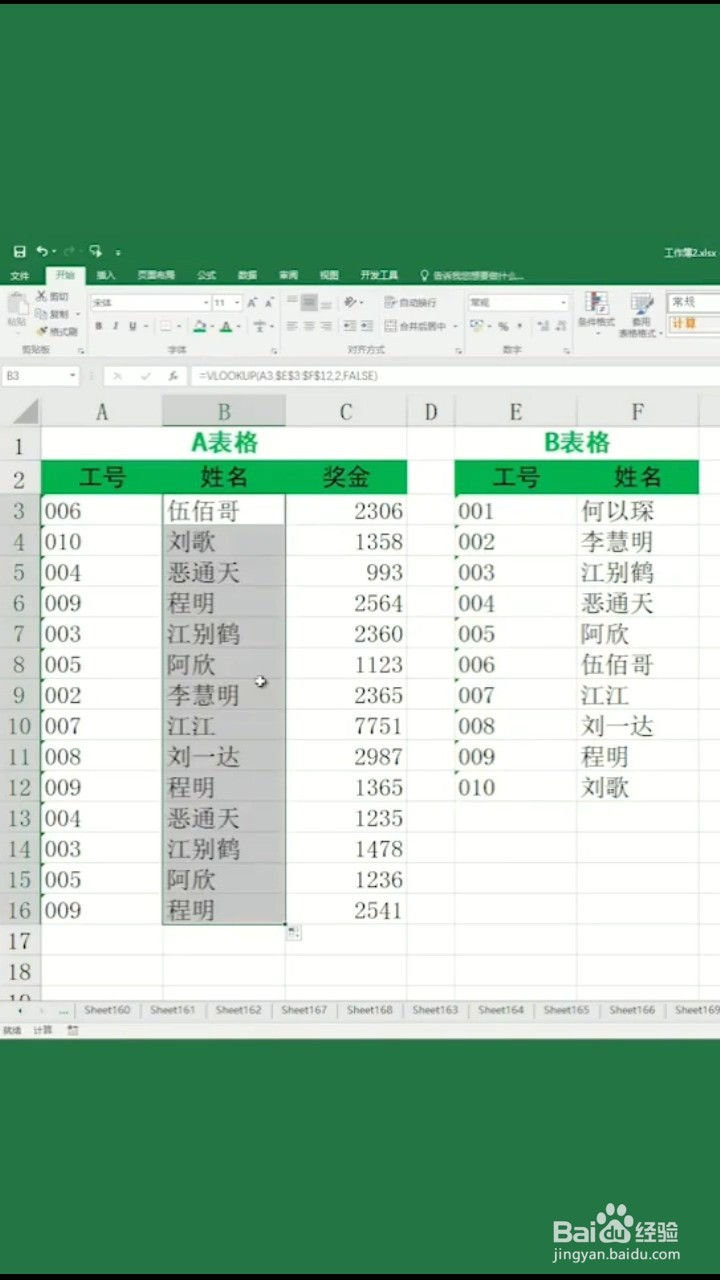Open the Sheet167 tab
Screen dimensions: 720x1280
[304, 1010]
